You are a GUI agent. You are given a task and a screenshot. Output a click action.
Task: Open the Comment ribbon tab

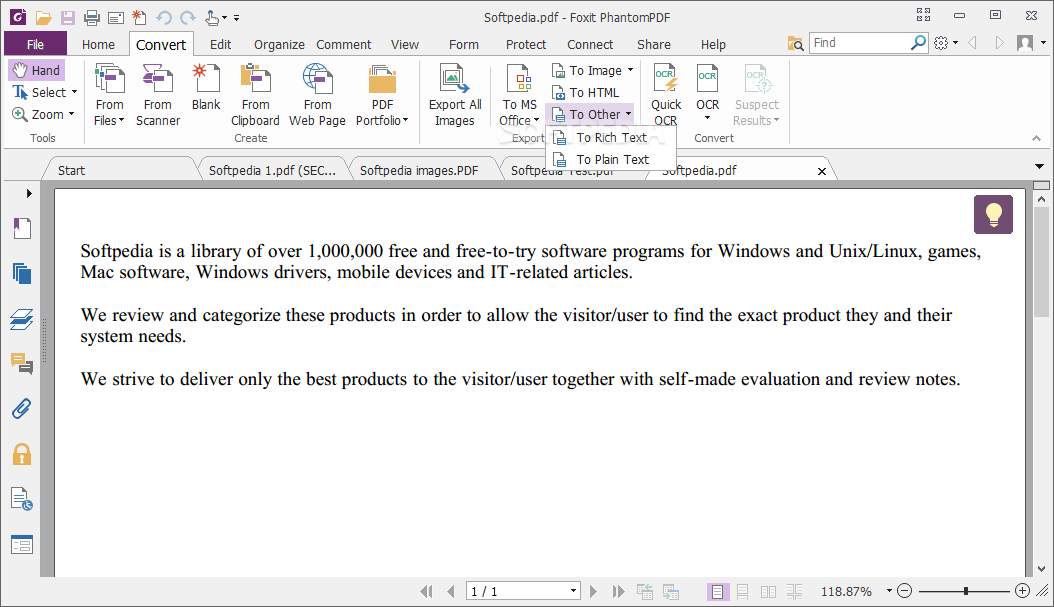click(343, 44)
